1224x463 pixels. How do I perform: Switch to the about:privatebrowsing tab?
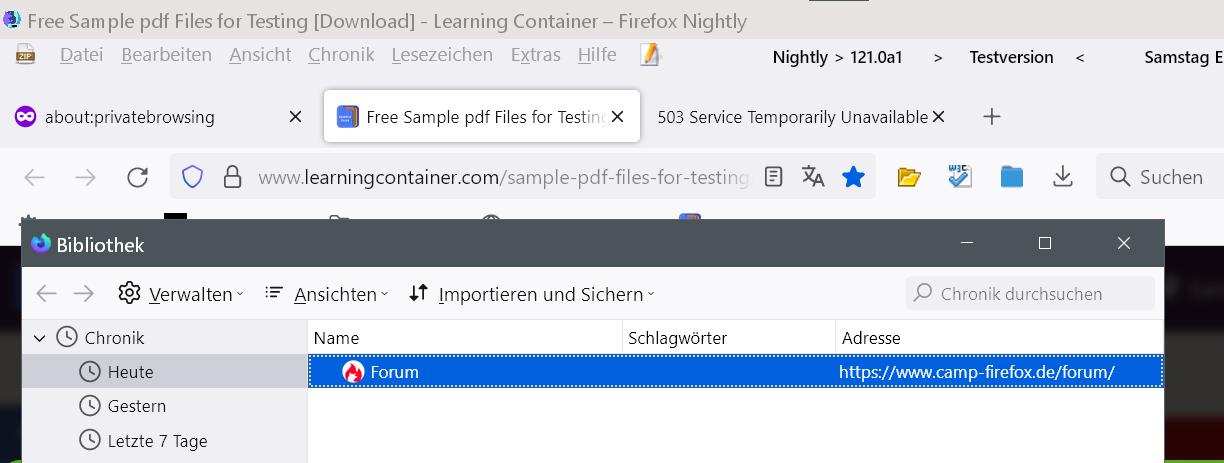click(130, 117)
